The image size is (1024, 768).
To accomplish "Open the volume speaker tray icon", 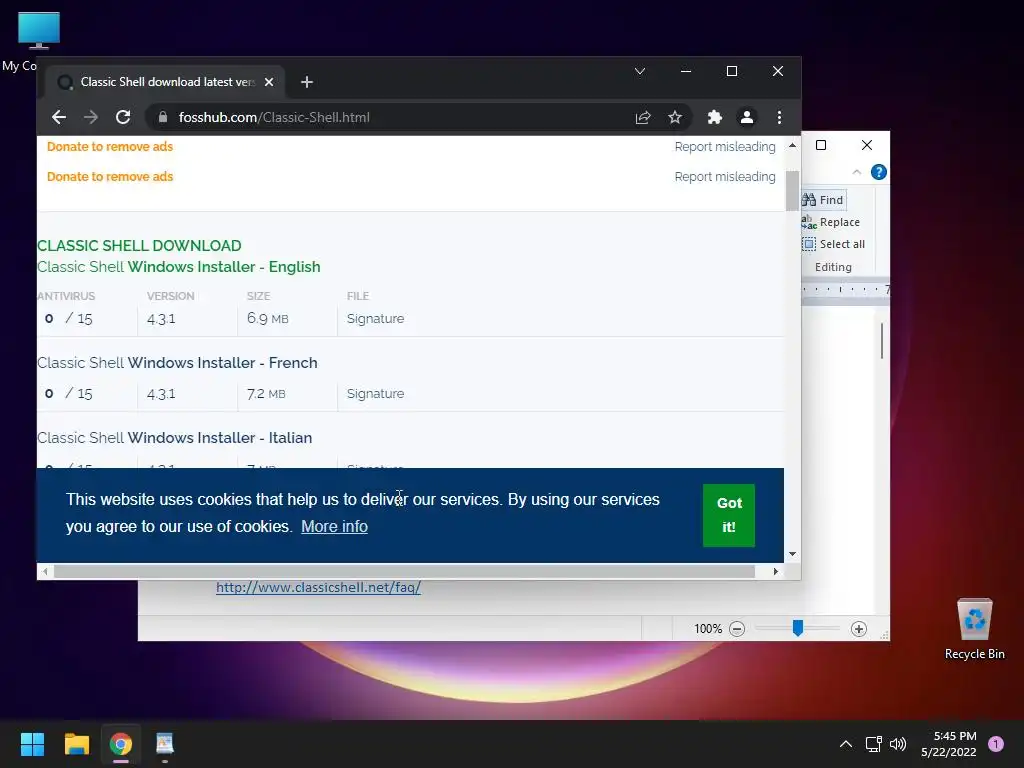I will point(898,744).
